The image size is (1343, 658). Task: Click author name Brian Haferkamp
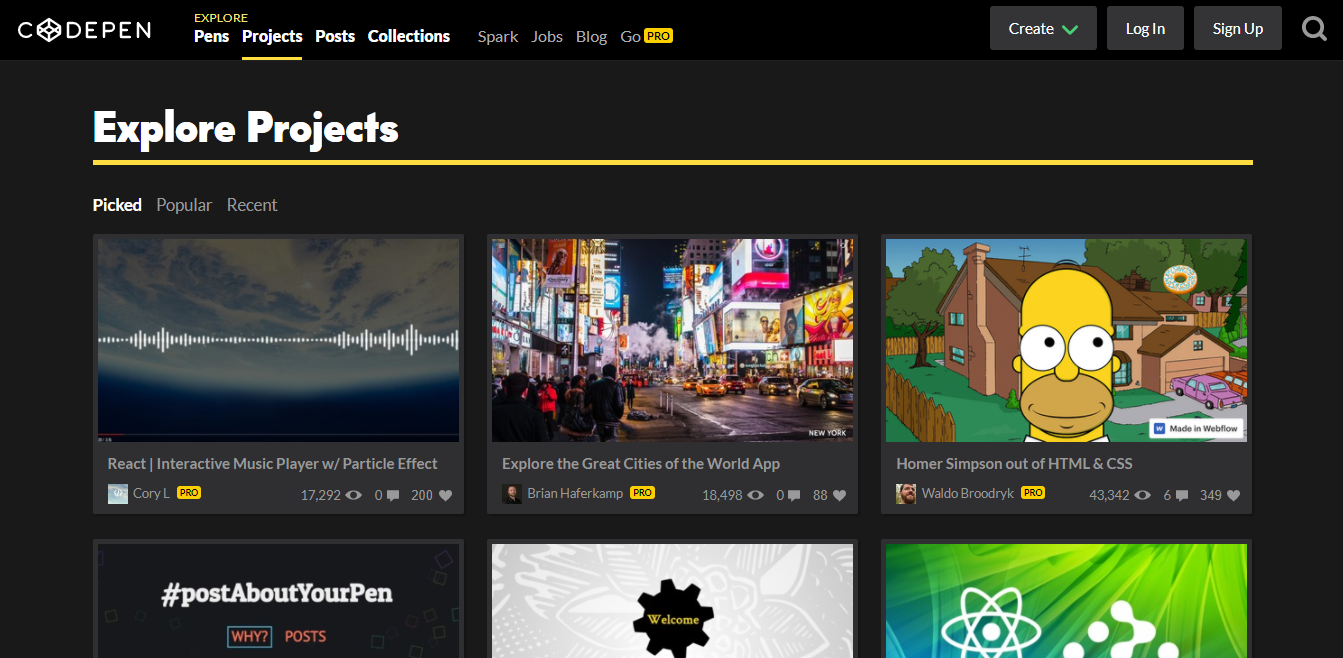pos(575,493)
